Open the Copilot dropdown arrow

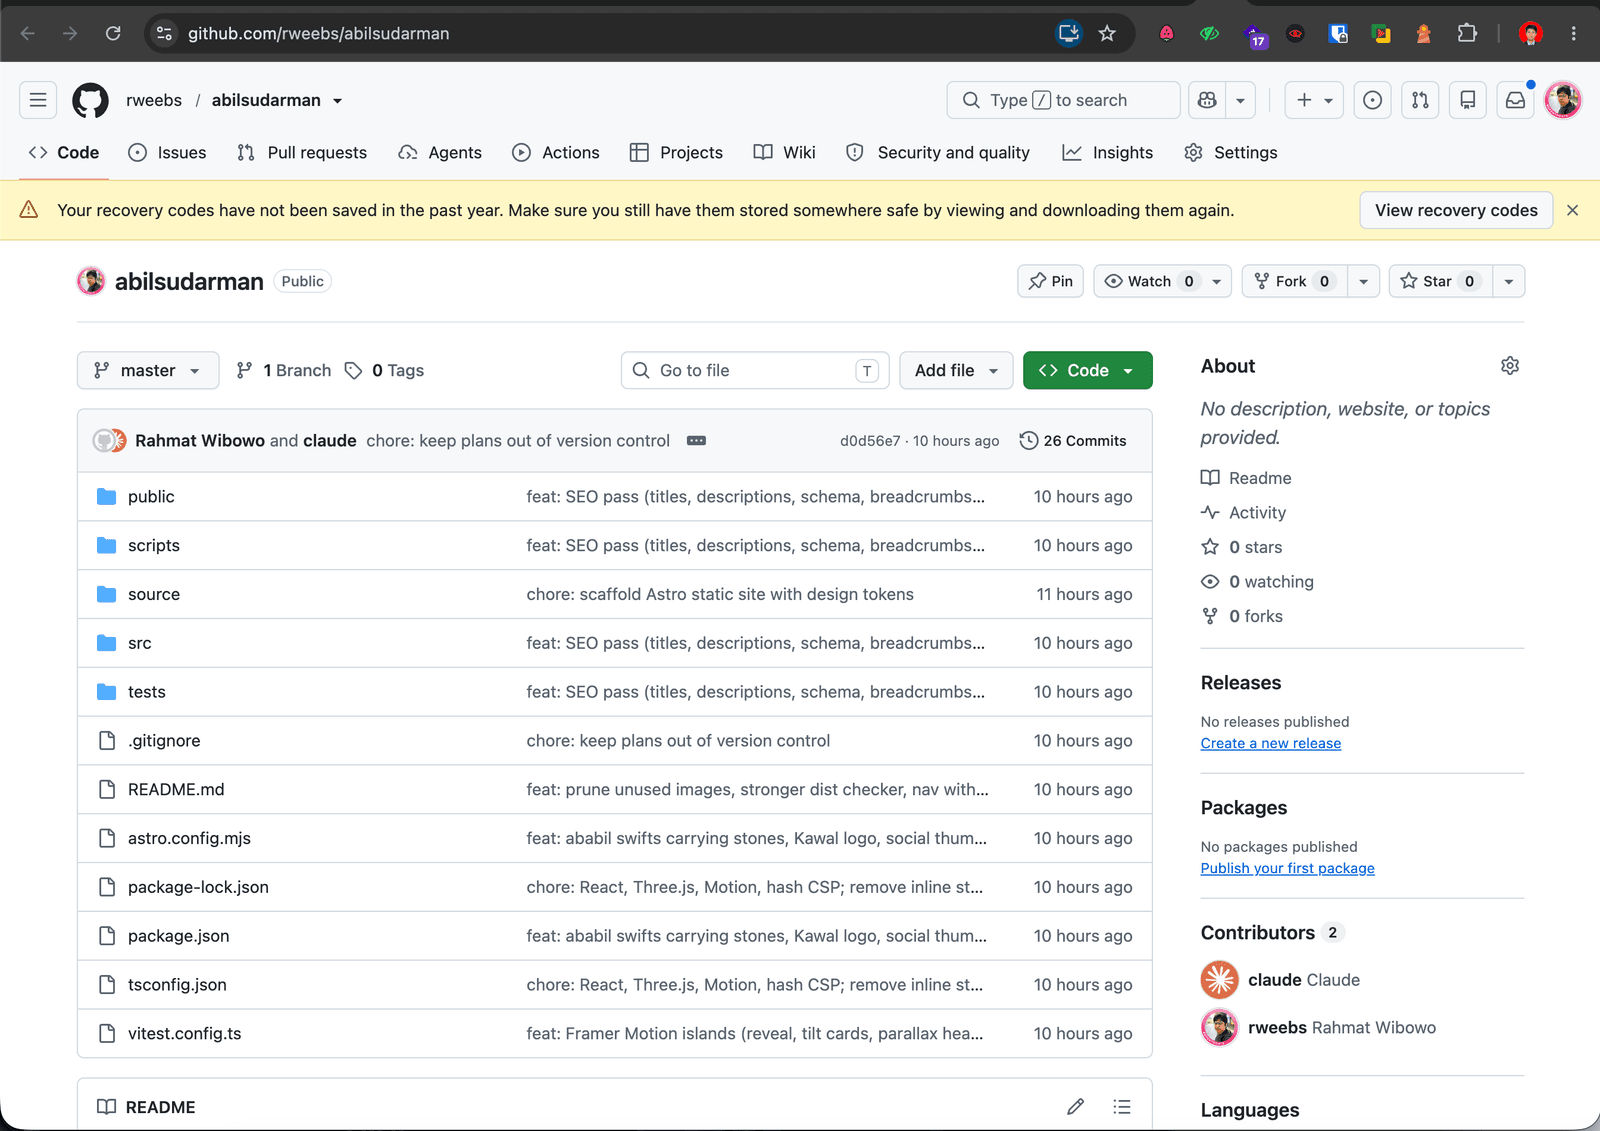[x=1240, y=100]
